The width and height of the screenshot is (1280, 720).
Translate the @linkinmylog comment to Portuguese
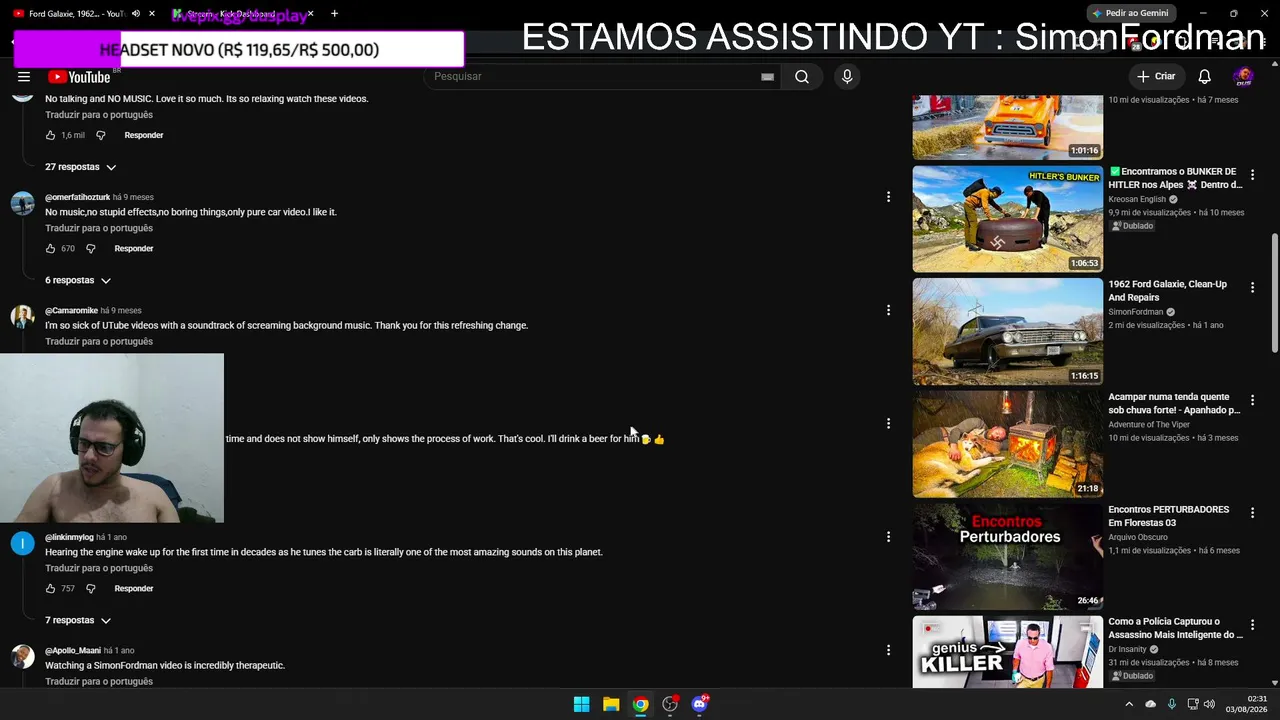pos(99,569)
